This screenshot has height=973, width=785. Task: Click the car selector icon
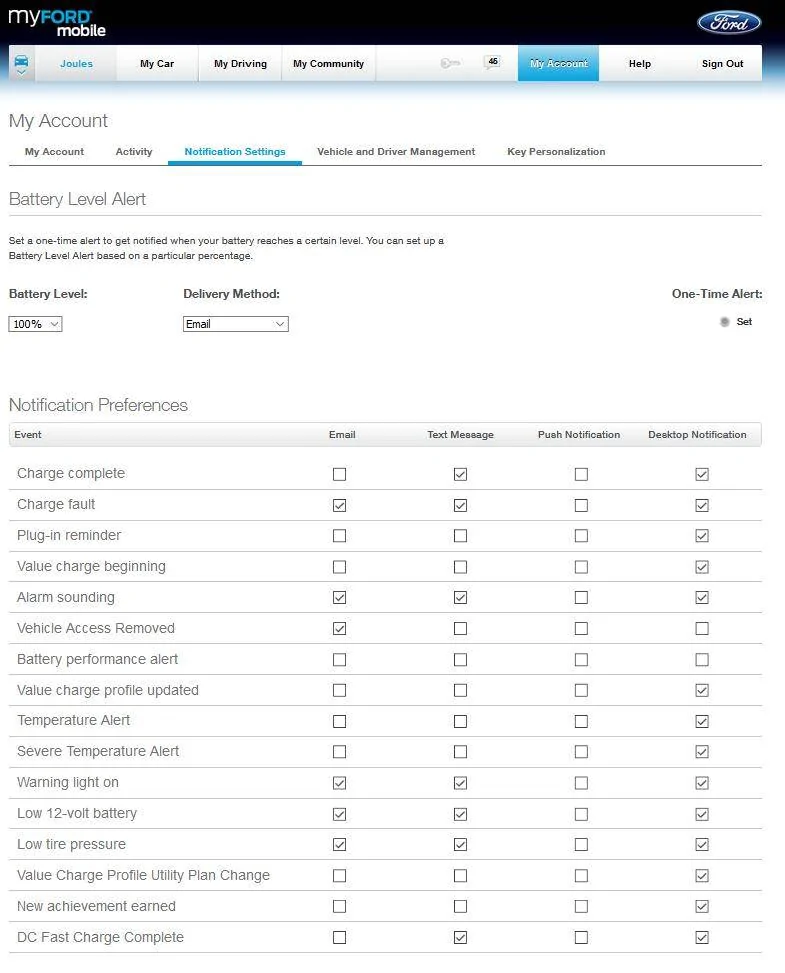(x=21, y=61)
